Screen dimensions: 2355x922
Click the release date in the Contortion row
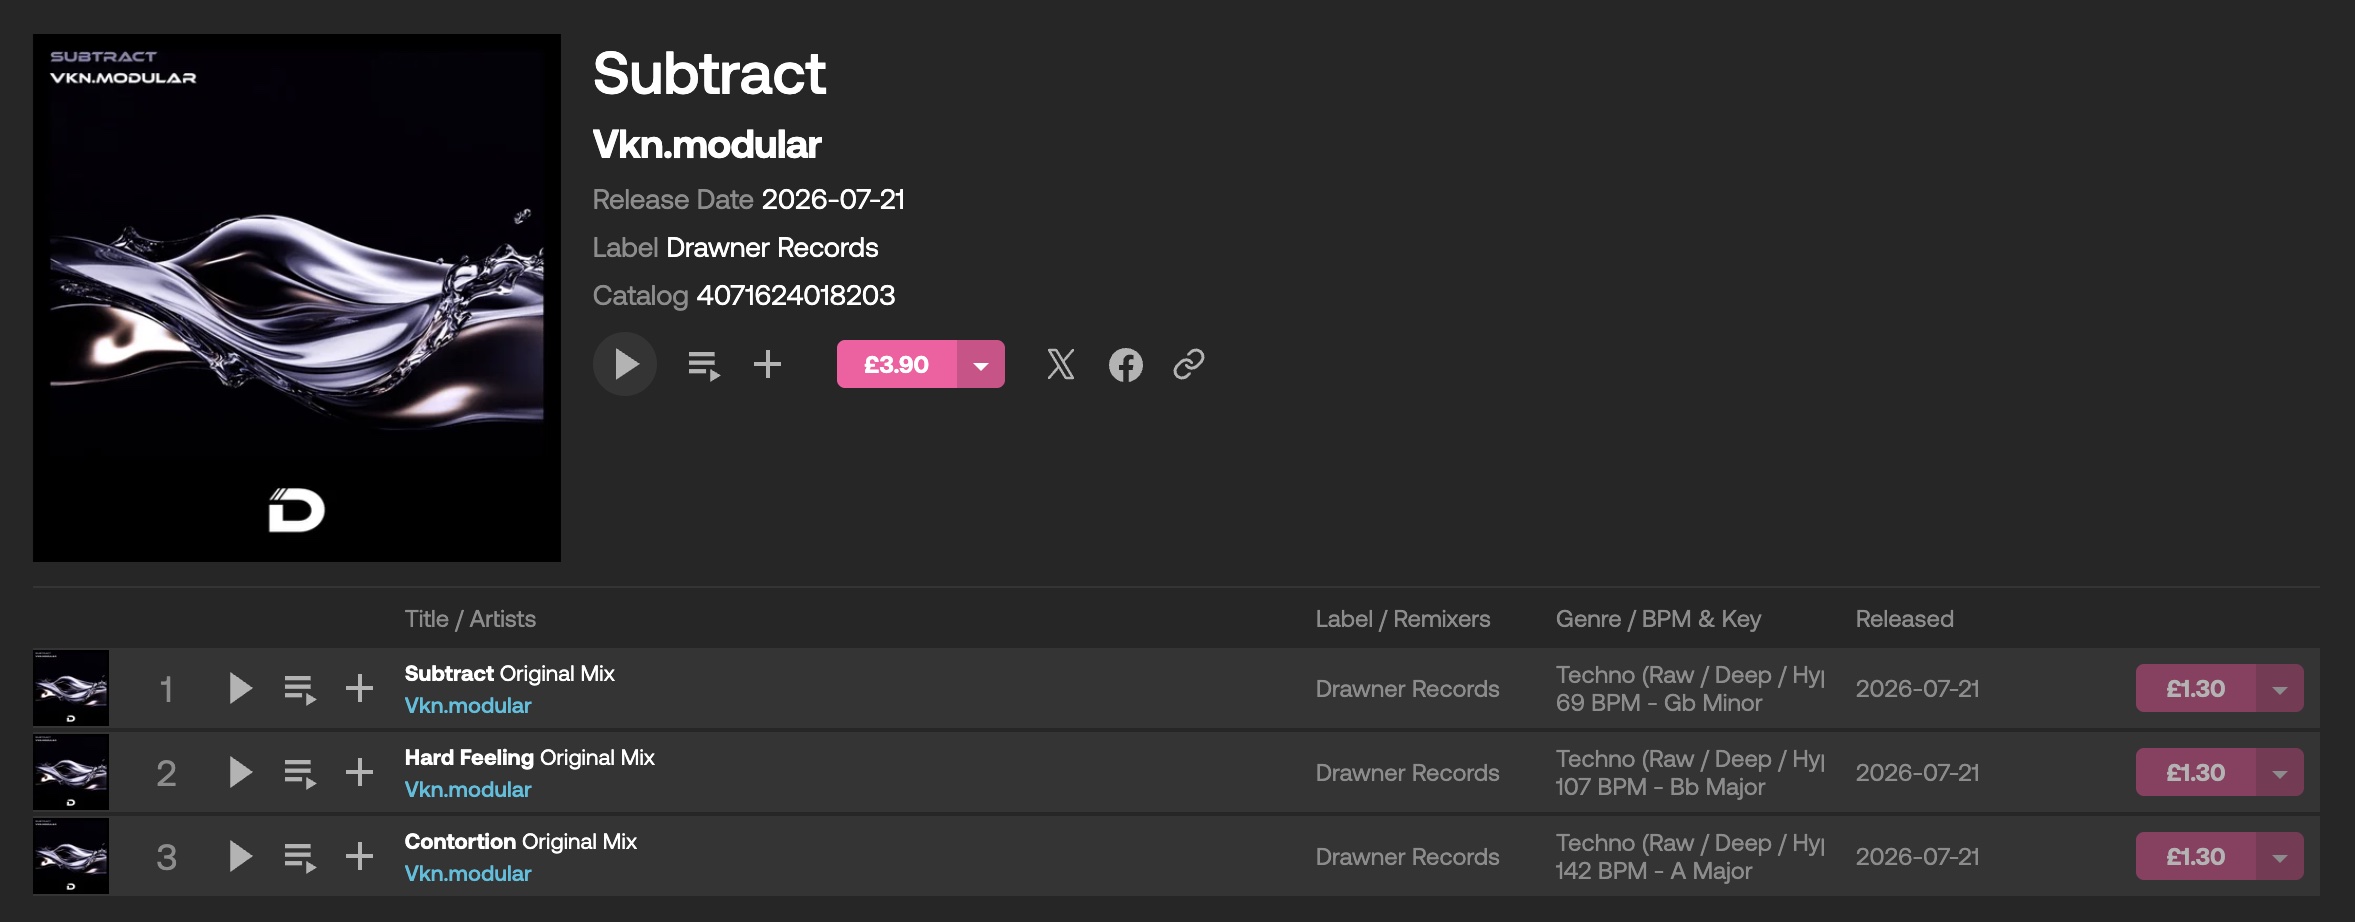pyautogui.click(x=1918, y=857)
